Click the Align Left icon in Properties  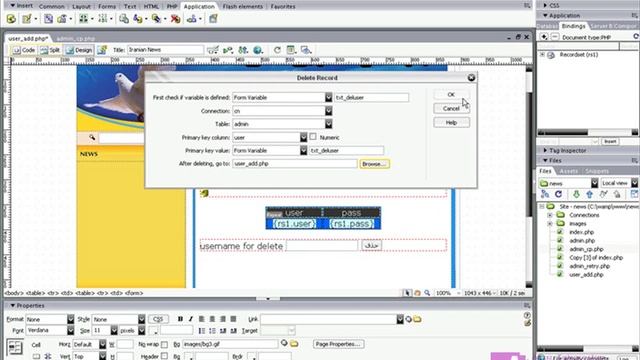pos(202,319)
